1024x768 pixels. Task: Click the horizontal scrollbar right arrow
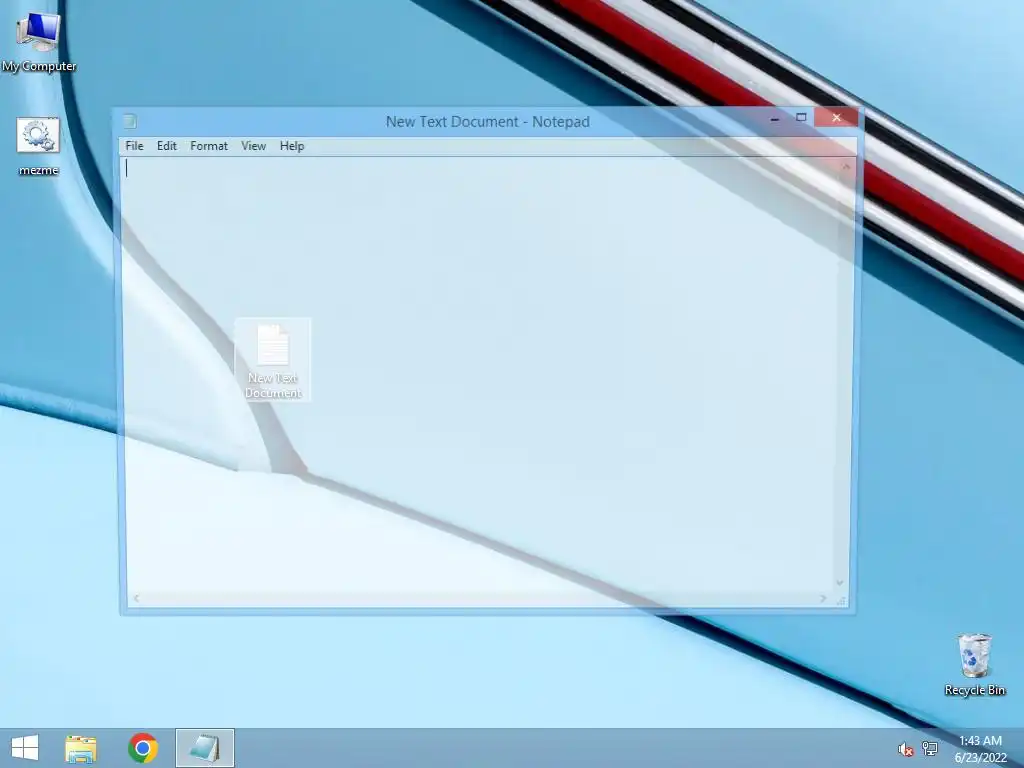[823, 598]
